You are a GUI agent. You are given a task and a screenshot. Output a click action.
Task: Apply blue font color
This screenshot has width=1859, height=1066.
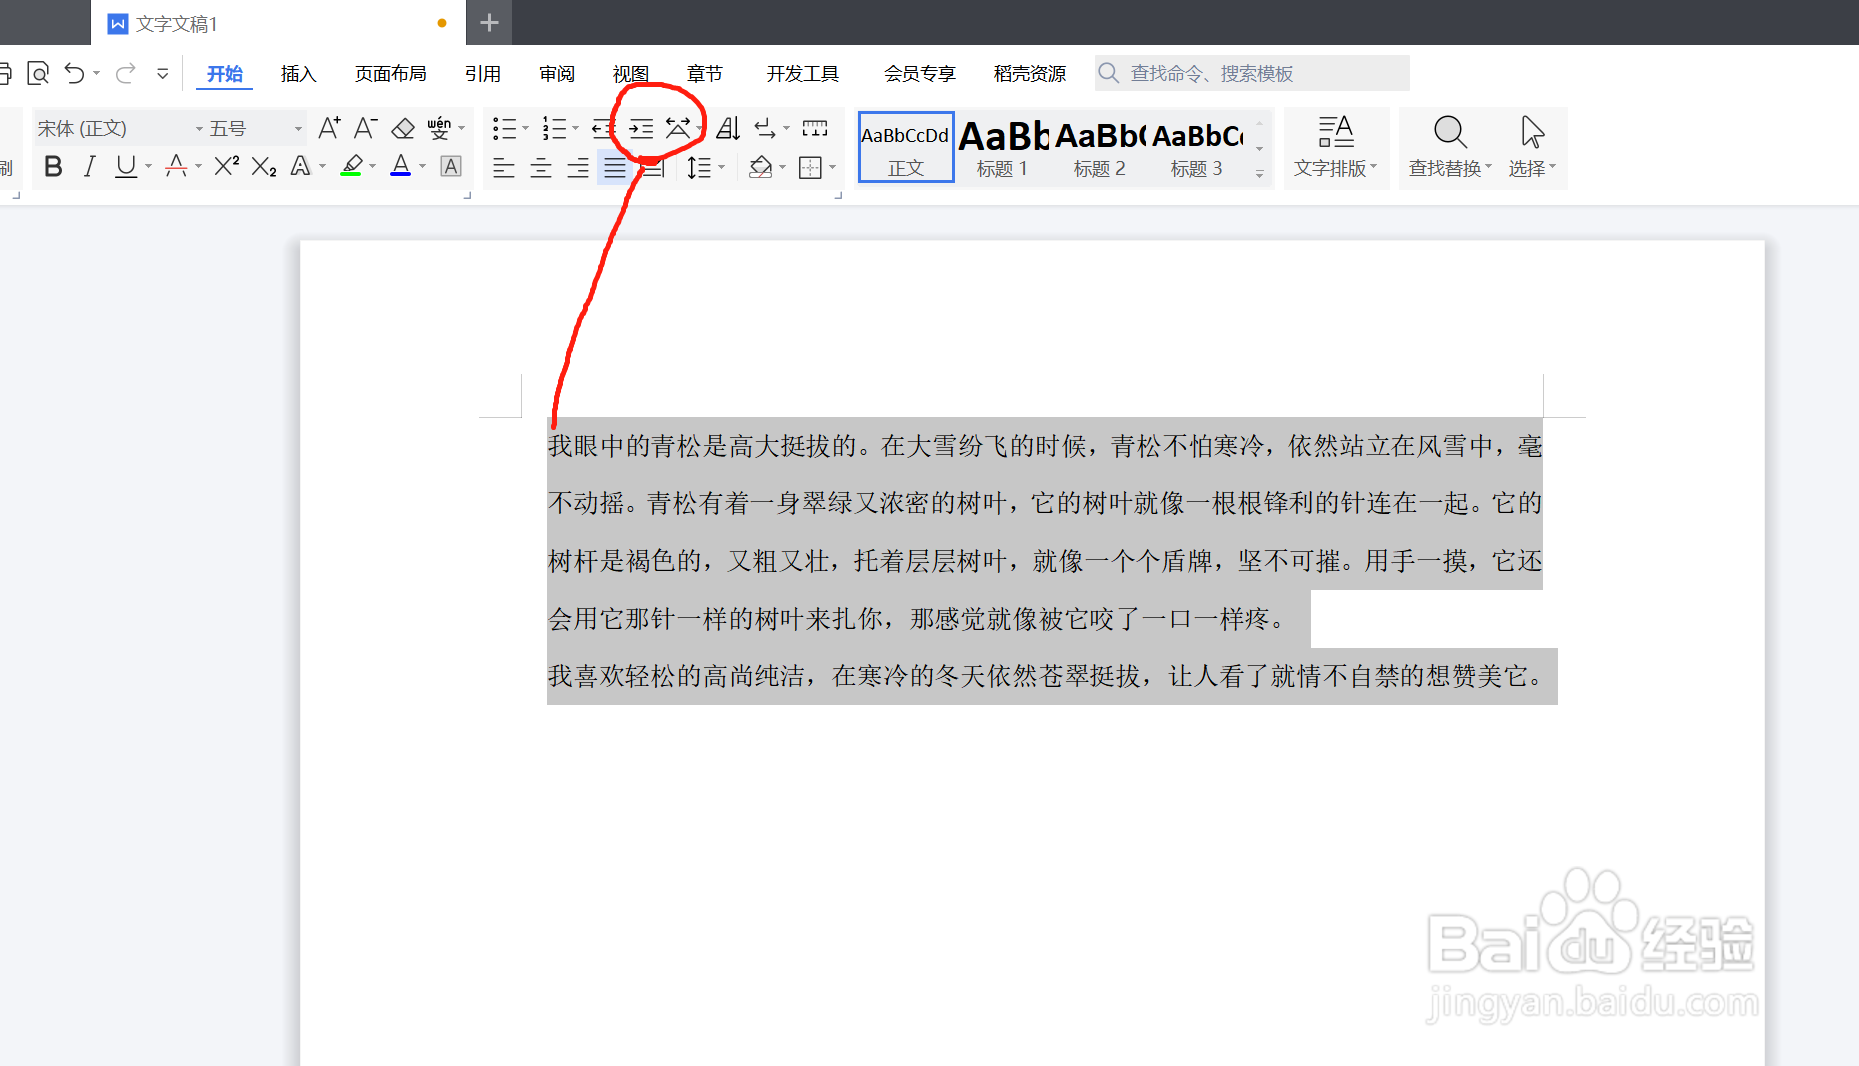[x=401, y=167]
